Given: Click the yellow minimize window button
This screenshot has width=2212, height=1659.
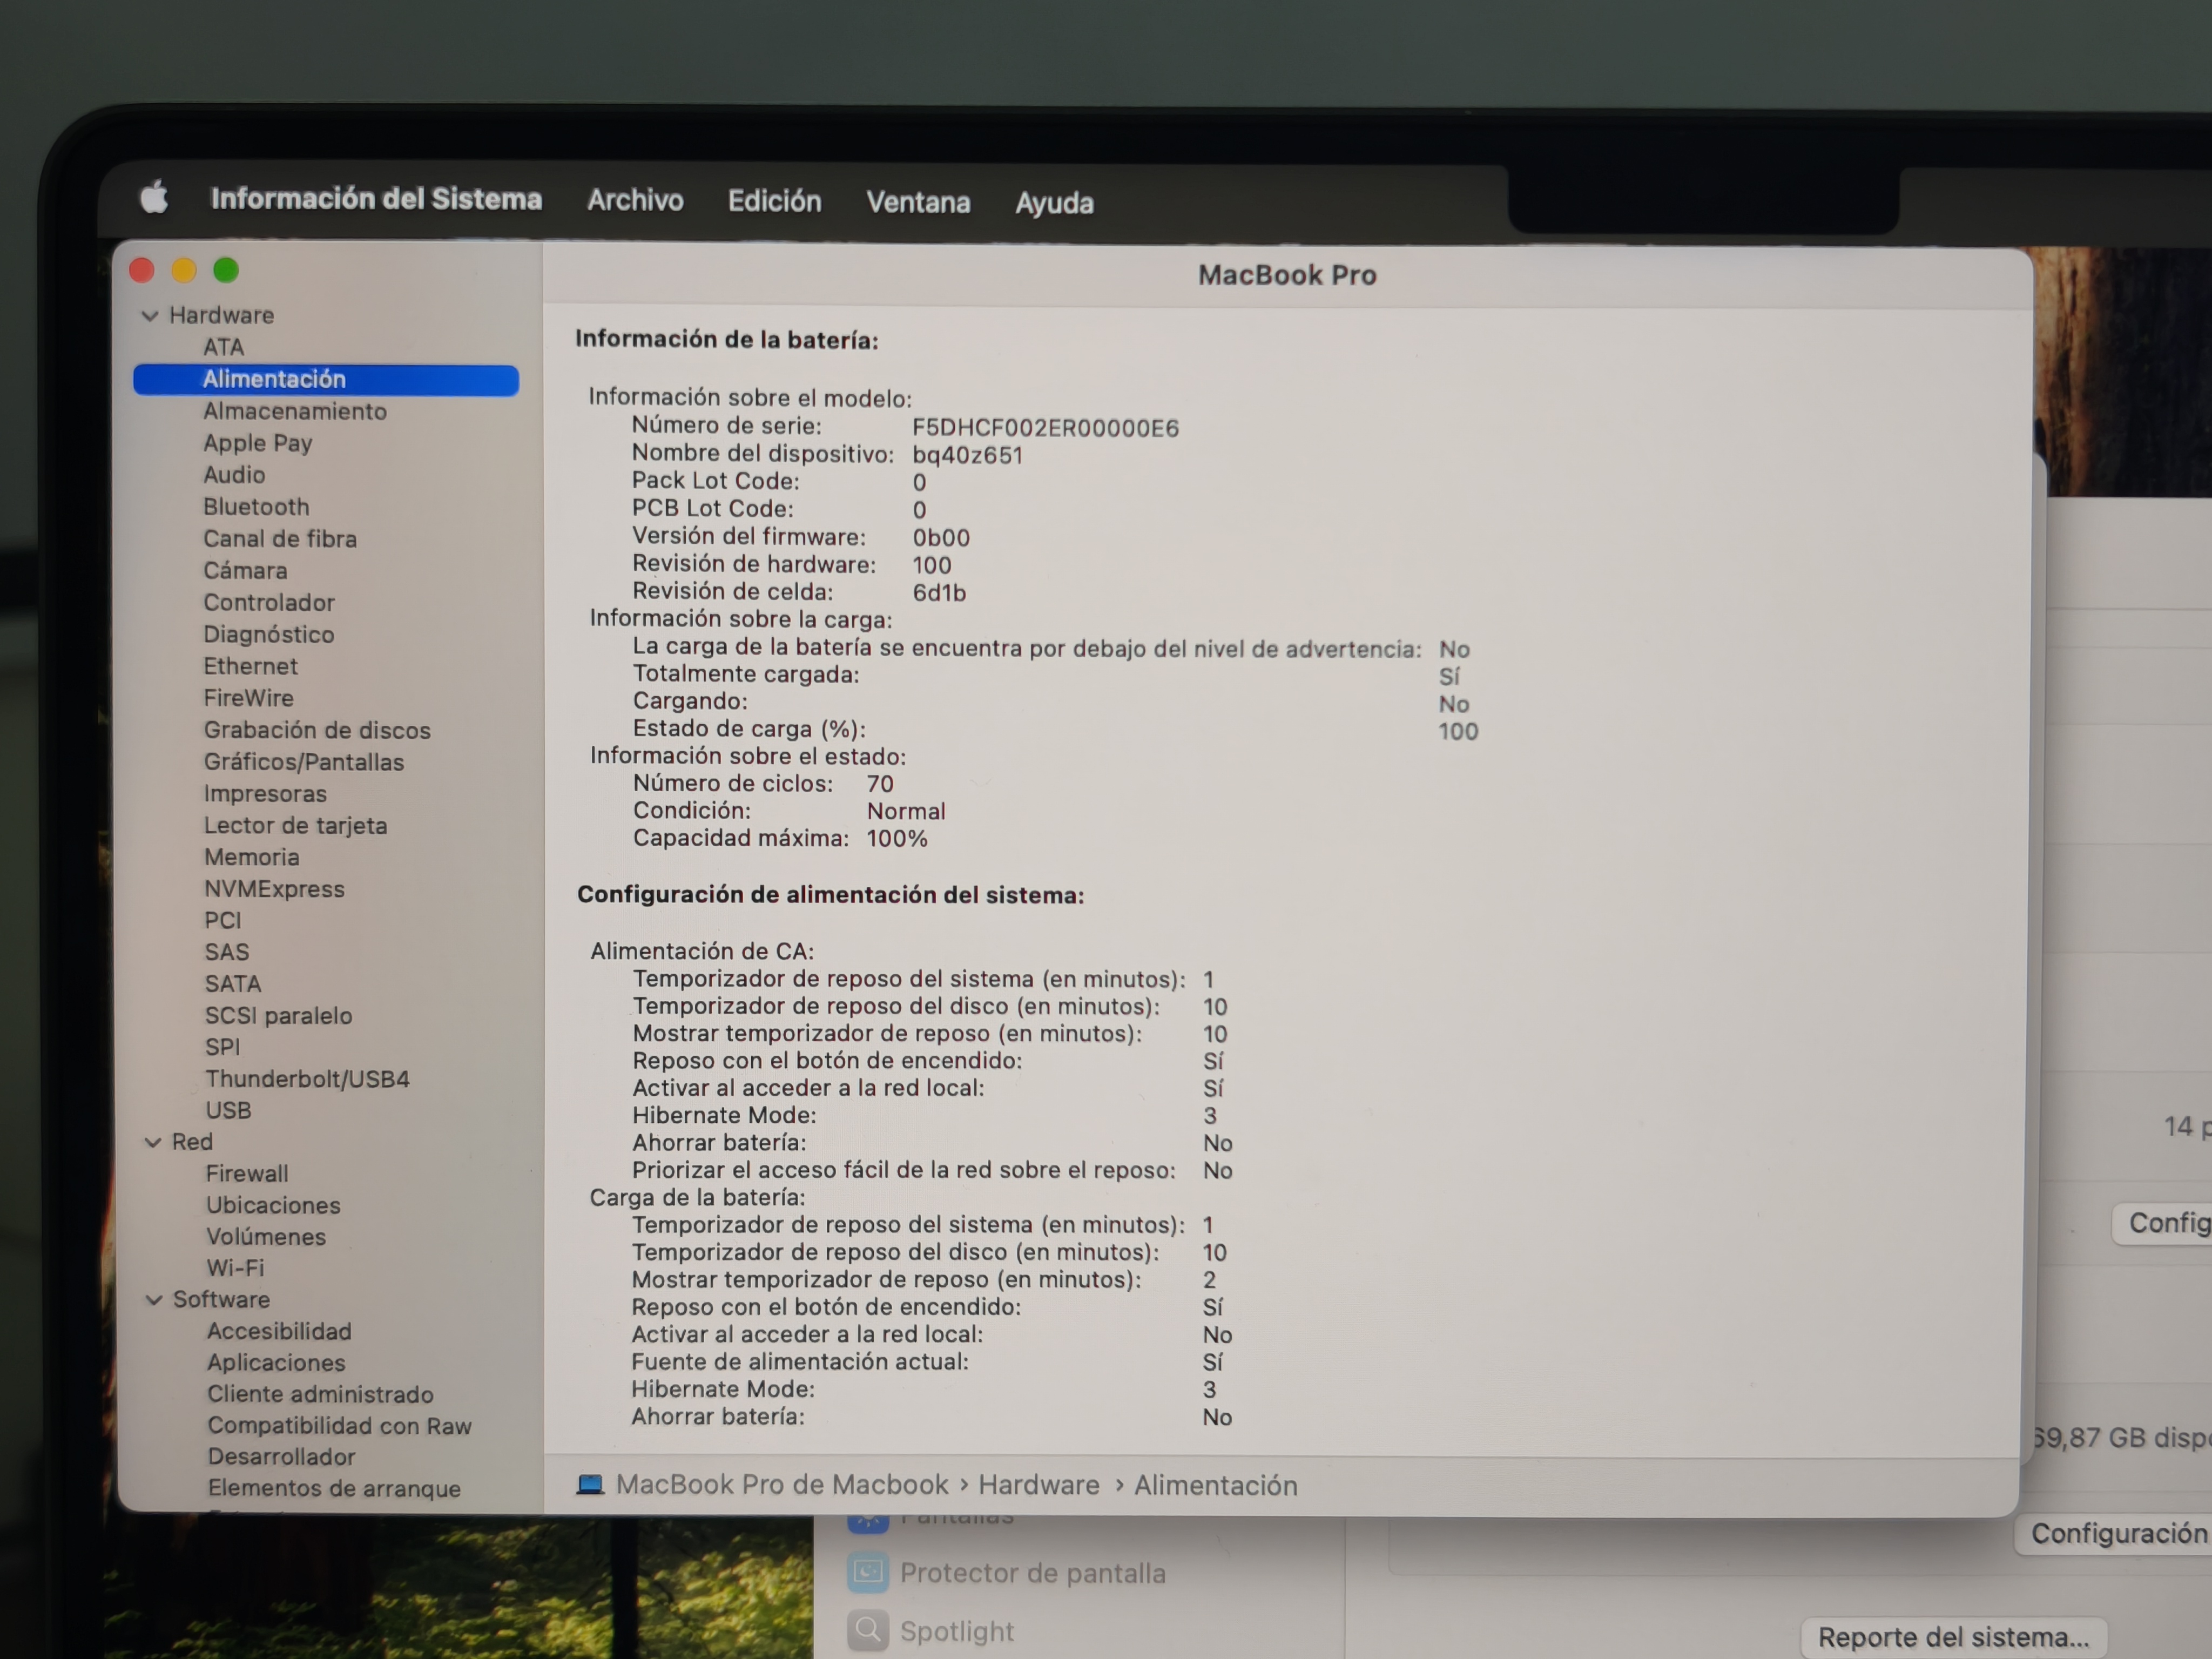Looking at the screenshot, I should (184, 270).
